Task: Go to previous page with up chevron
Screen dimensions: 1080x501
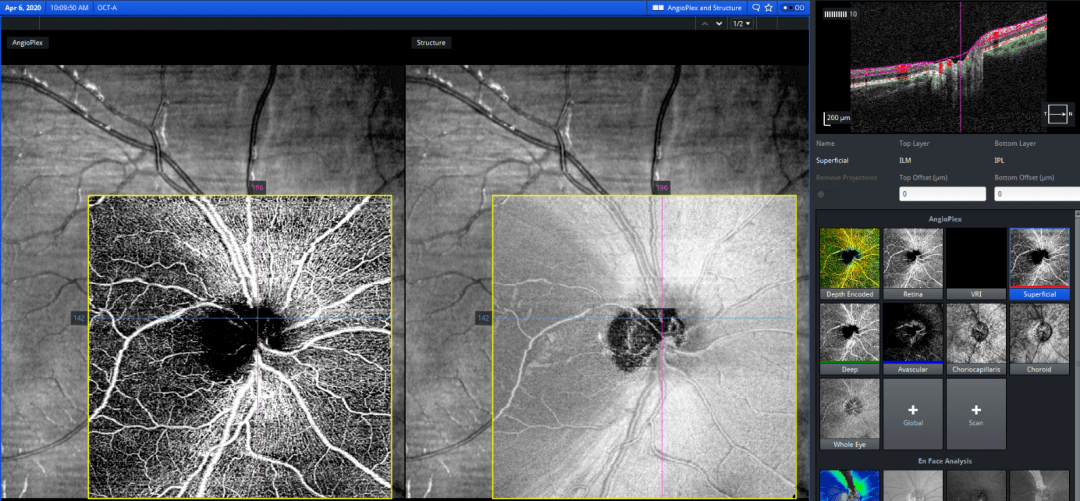Action: click(x=704, y=23)
